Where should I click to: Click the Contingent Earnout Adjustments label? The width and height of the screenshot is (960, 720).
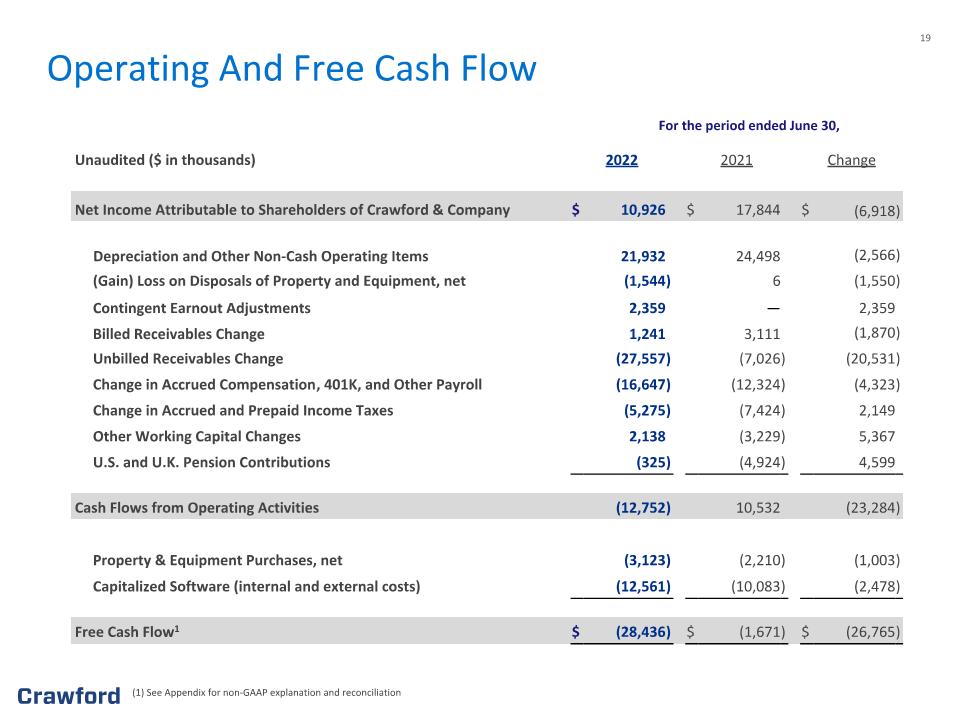(x=201, y=308)
